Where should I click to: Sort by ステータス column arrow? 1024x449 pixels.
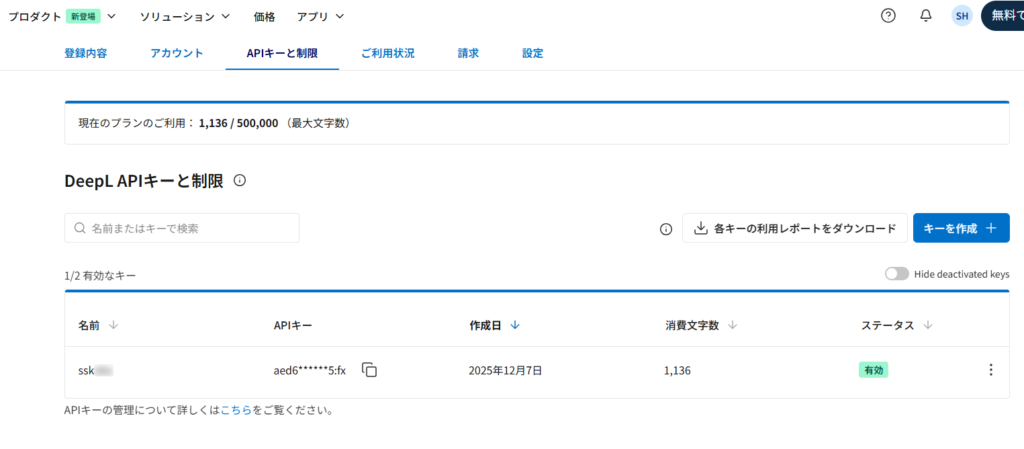pyautogui.click(x=928, y=325)
